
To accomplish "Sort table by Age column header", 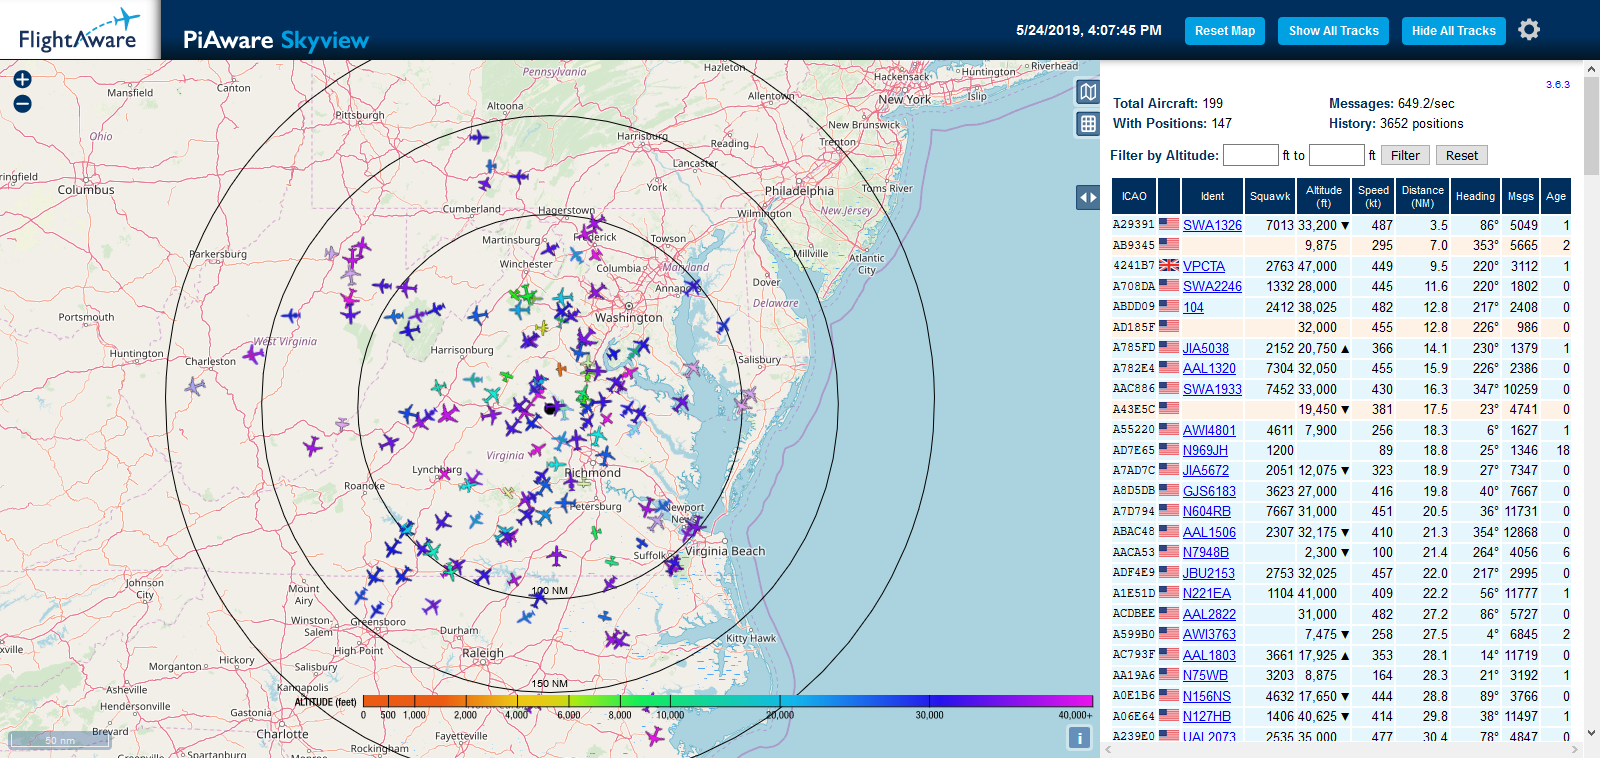I will click(1556, 196).
